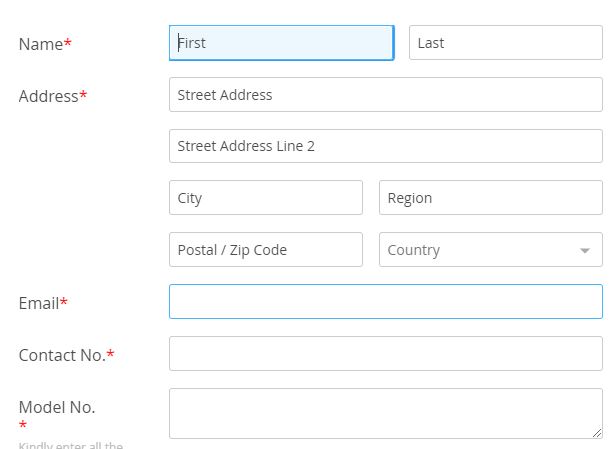Click the Model No. textarea resize handle
The width and height of the screenshot is (612, 449).
click(x=597, y=433)
